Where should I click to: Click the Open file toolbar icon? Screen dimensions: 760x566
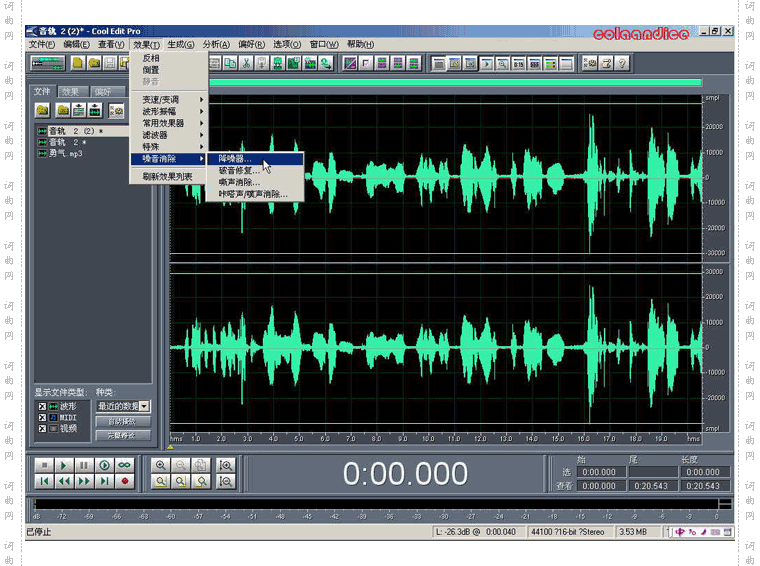(x=94, y=63)
